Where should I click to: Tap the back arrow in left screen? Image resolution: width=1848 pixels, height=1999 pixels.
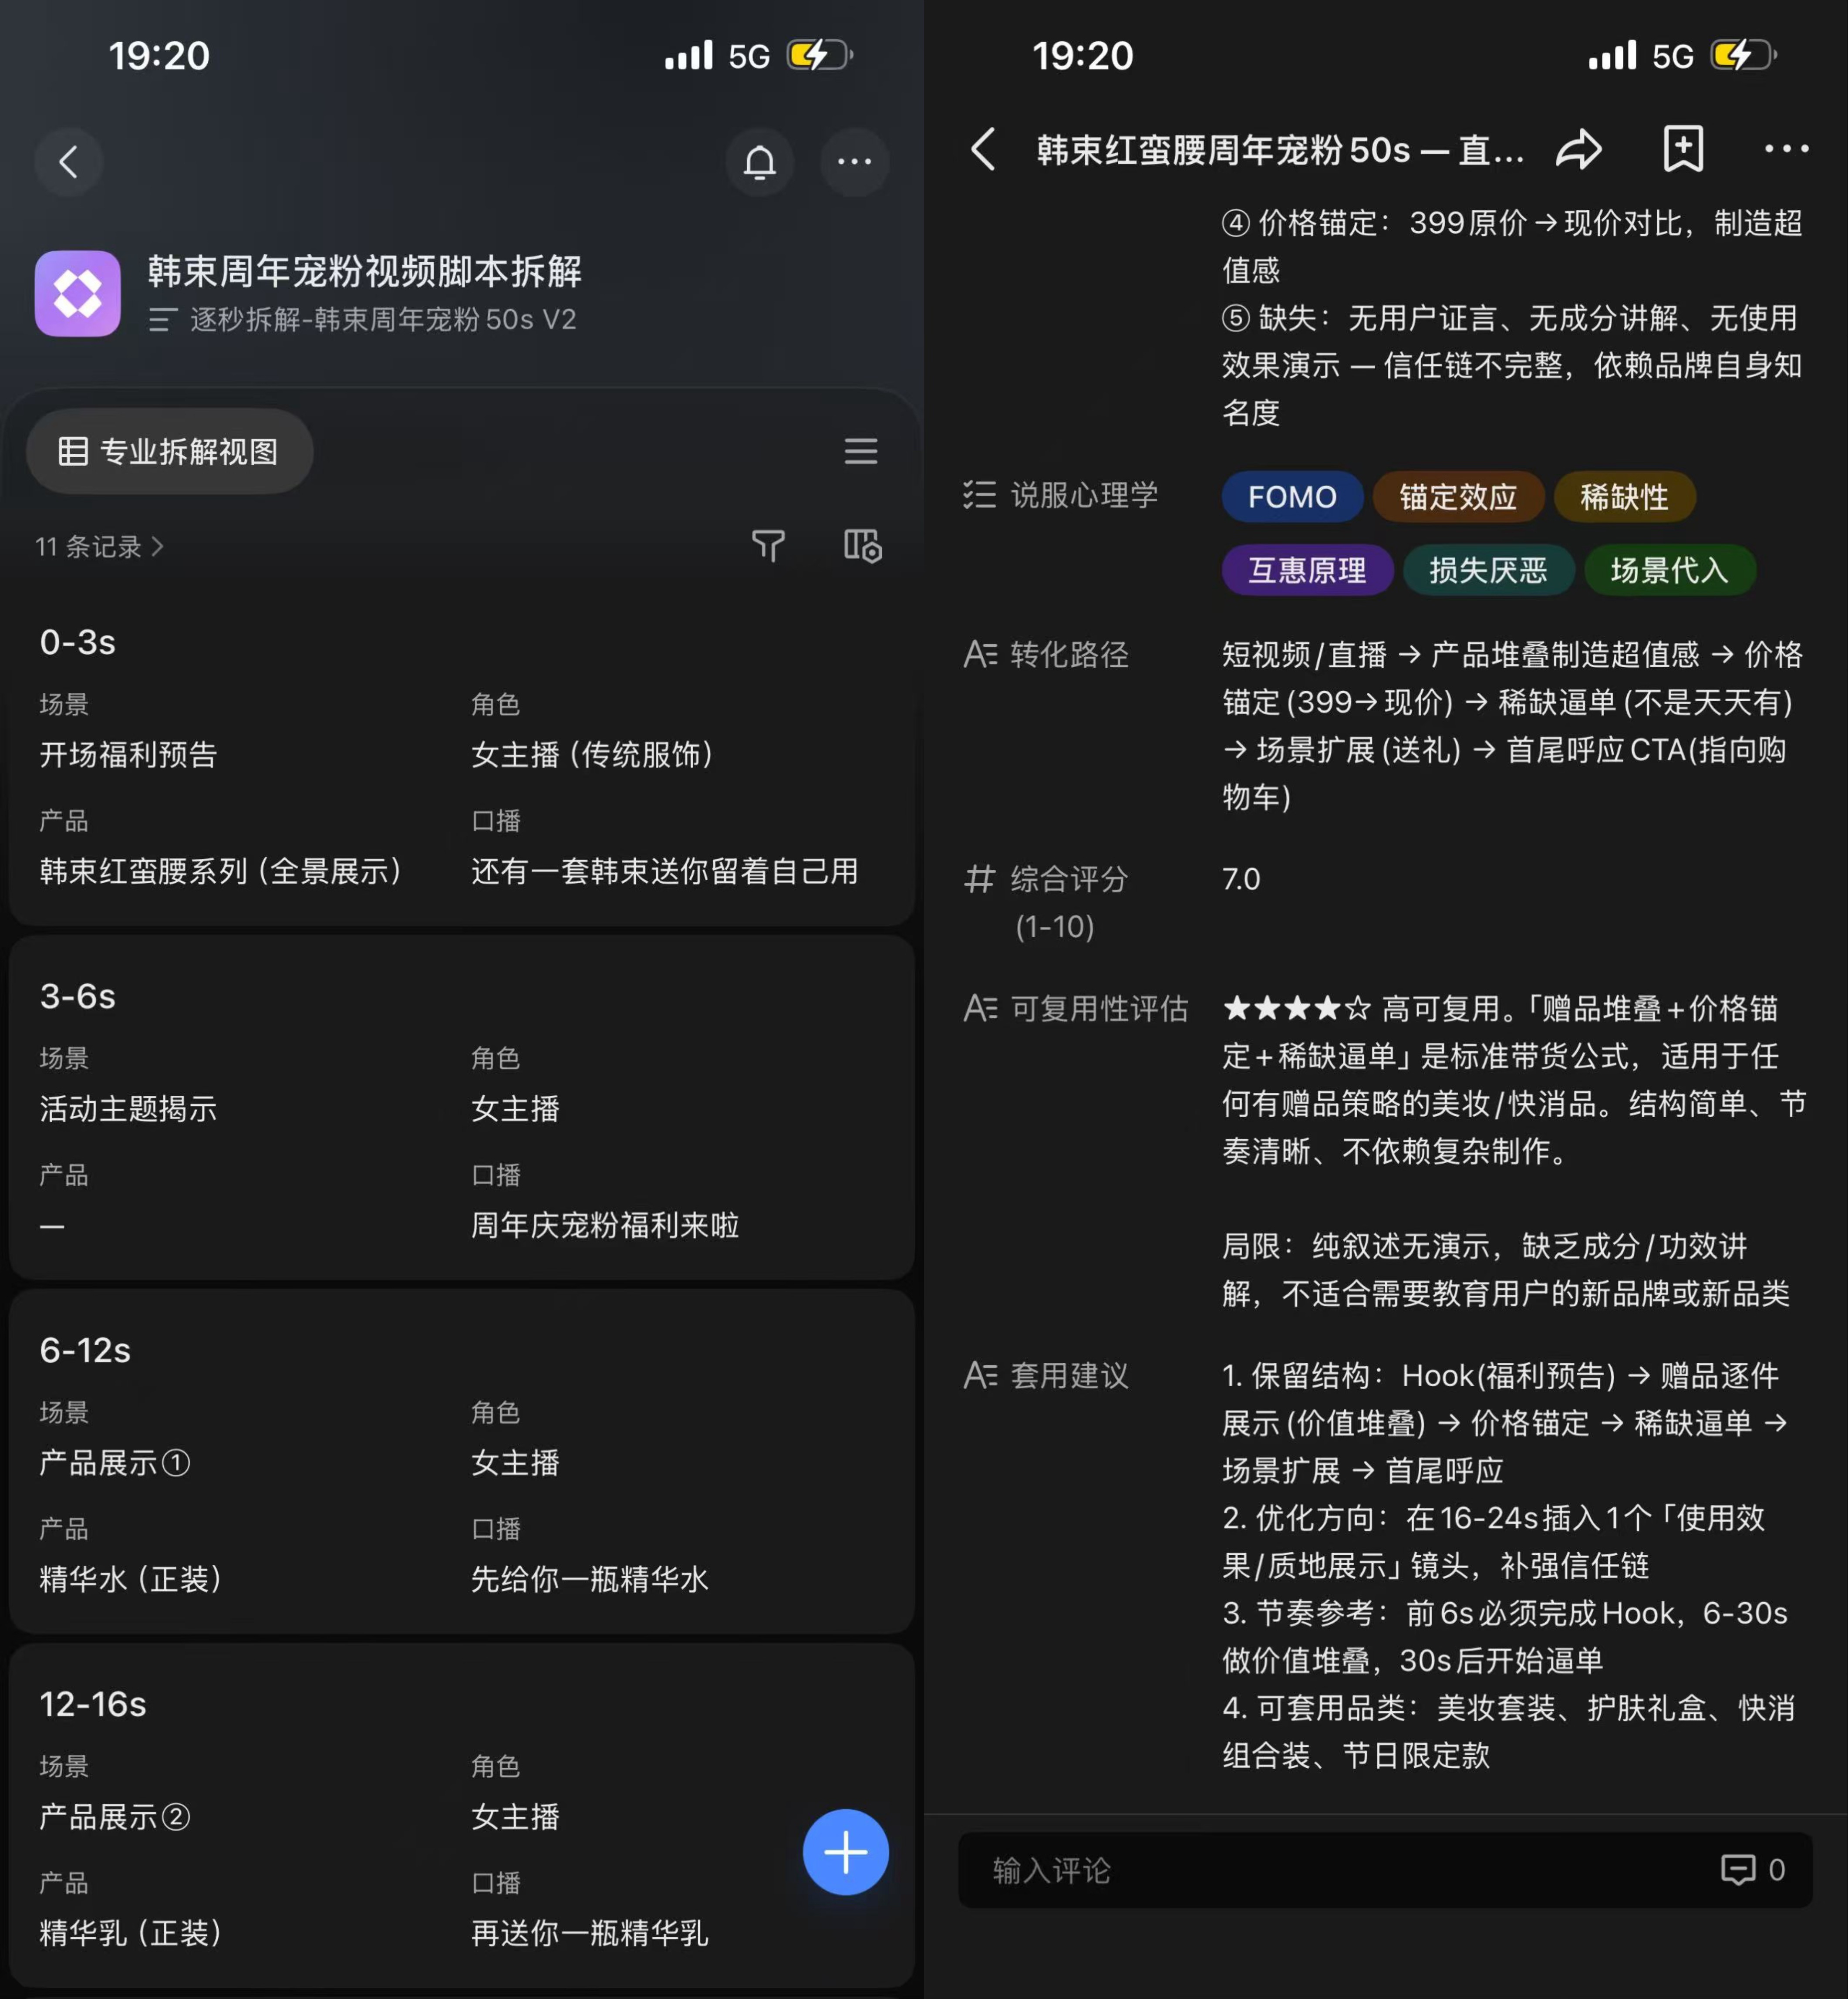pos(68,162)
